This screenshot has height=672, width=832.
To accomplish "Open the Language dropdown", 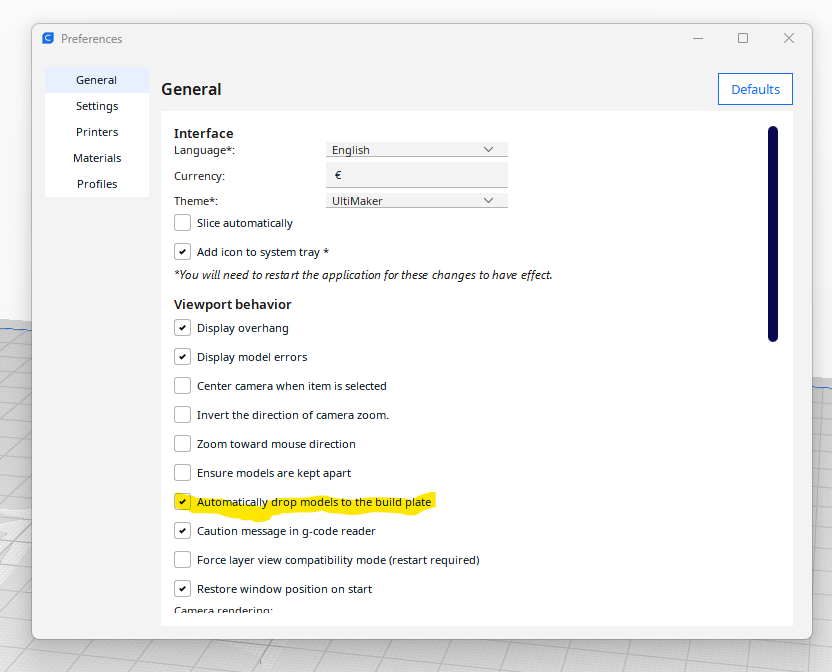I will point(416,149).
